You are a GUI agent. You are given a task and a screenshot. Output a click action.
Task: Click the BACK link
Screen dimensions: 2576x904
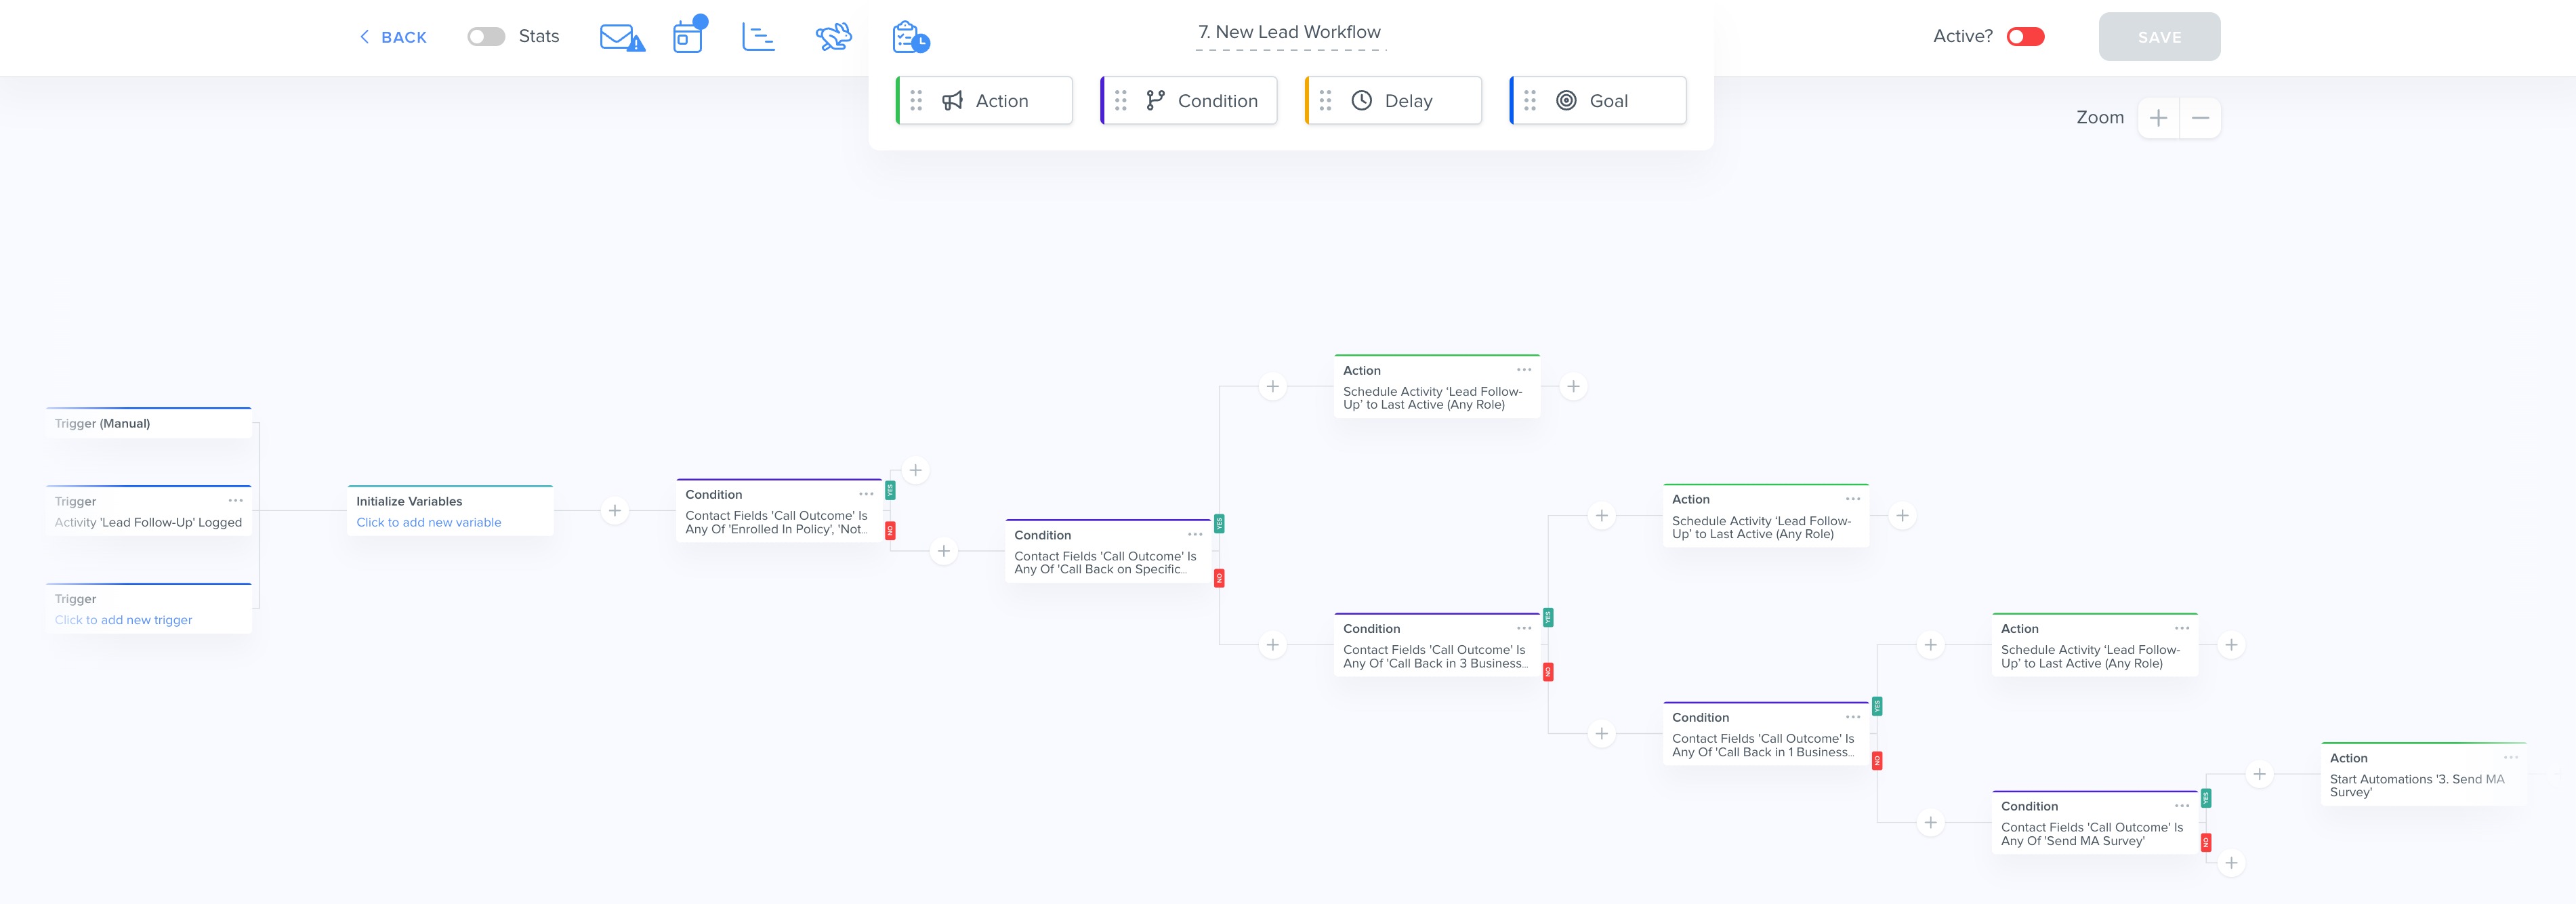[x=393, y=37]
